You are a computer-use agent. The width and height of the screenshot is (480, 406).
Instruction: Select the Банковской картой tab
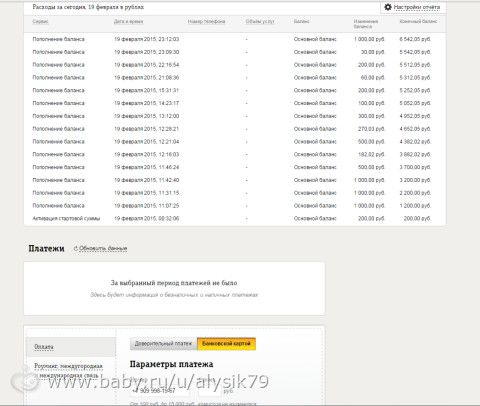pos(226,344)
